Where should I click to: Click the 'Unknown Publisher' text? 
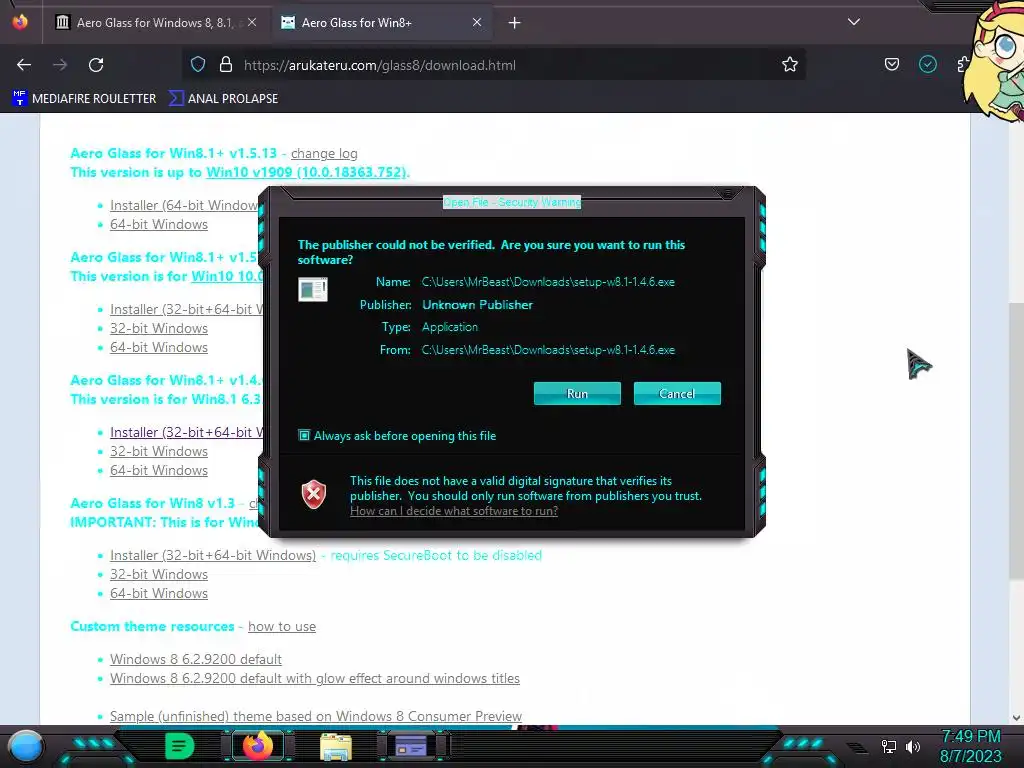(x=477, y=304)
